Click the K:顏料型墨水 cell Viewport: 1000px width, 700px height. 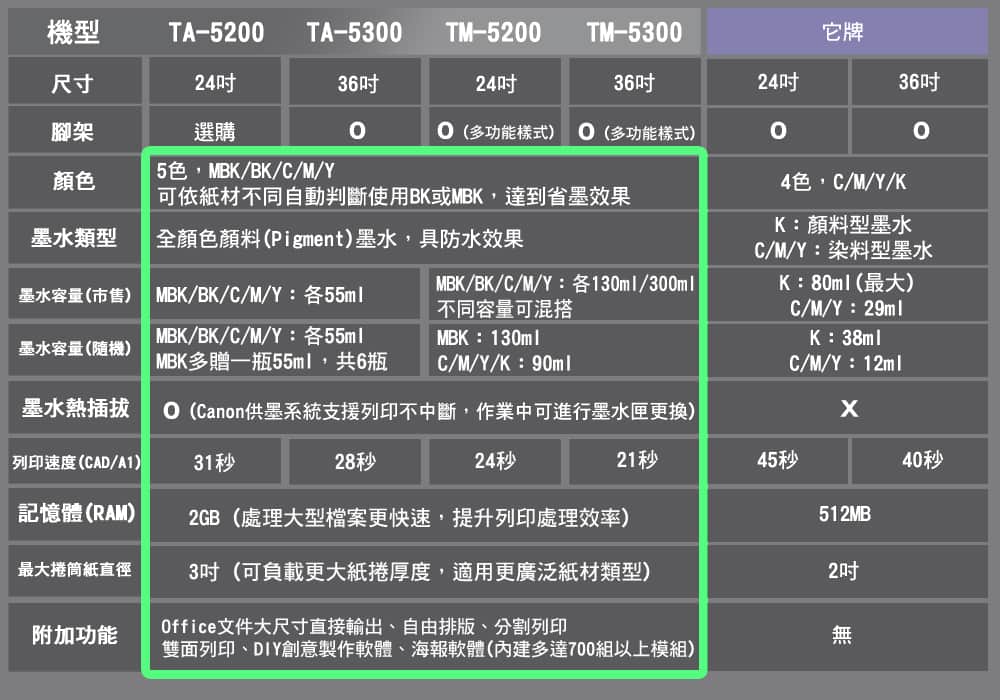(847, 238)
